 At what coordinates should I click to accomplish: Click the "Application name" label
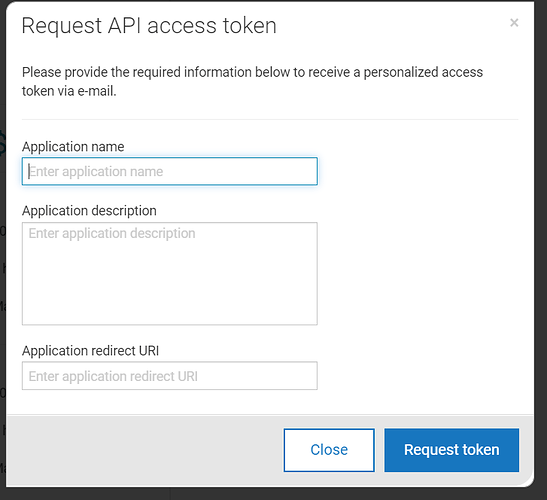(x=73, y=147)
